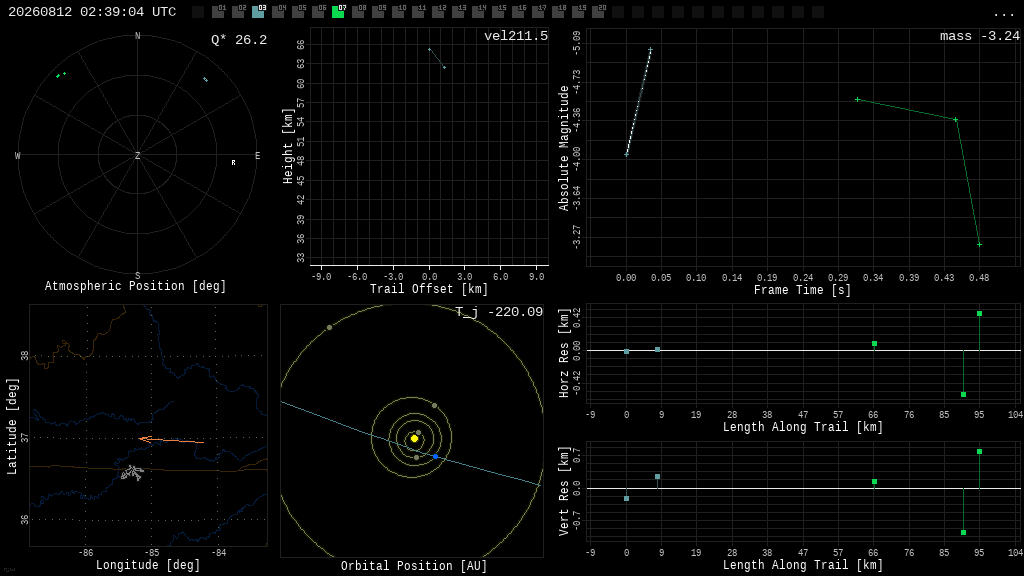Viewport: 1024px width, 576px height.
Task: Click the lowest green Vert Res point
Action: pos(963,532)
